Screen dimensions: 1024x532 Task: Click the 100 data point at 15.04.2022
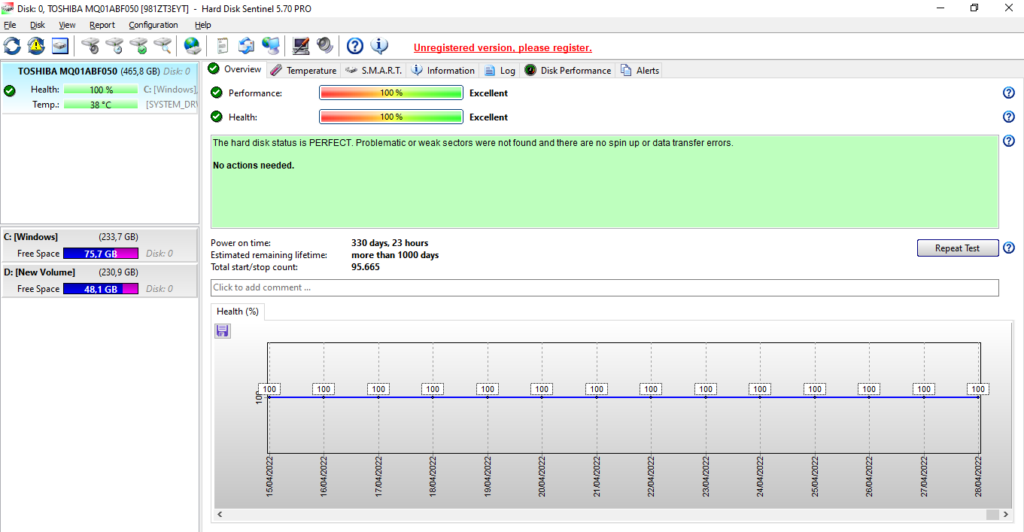(x=269, y=389)
